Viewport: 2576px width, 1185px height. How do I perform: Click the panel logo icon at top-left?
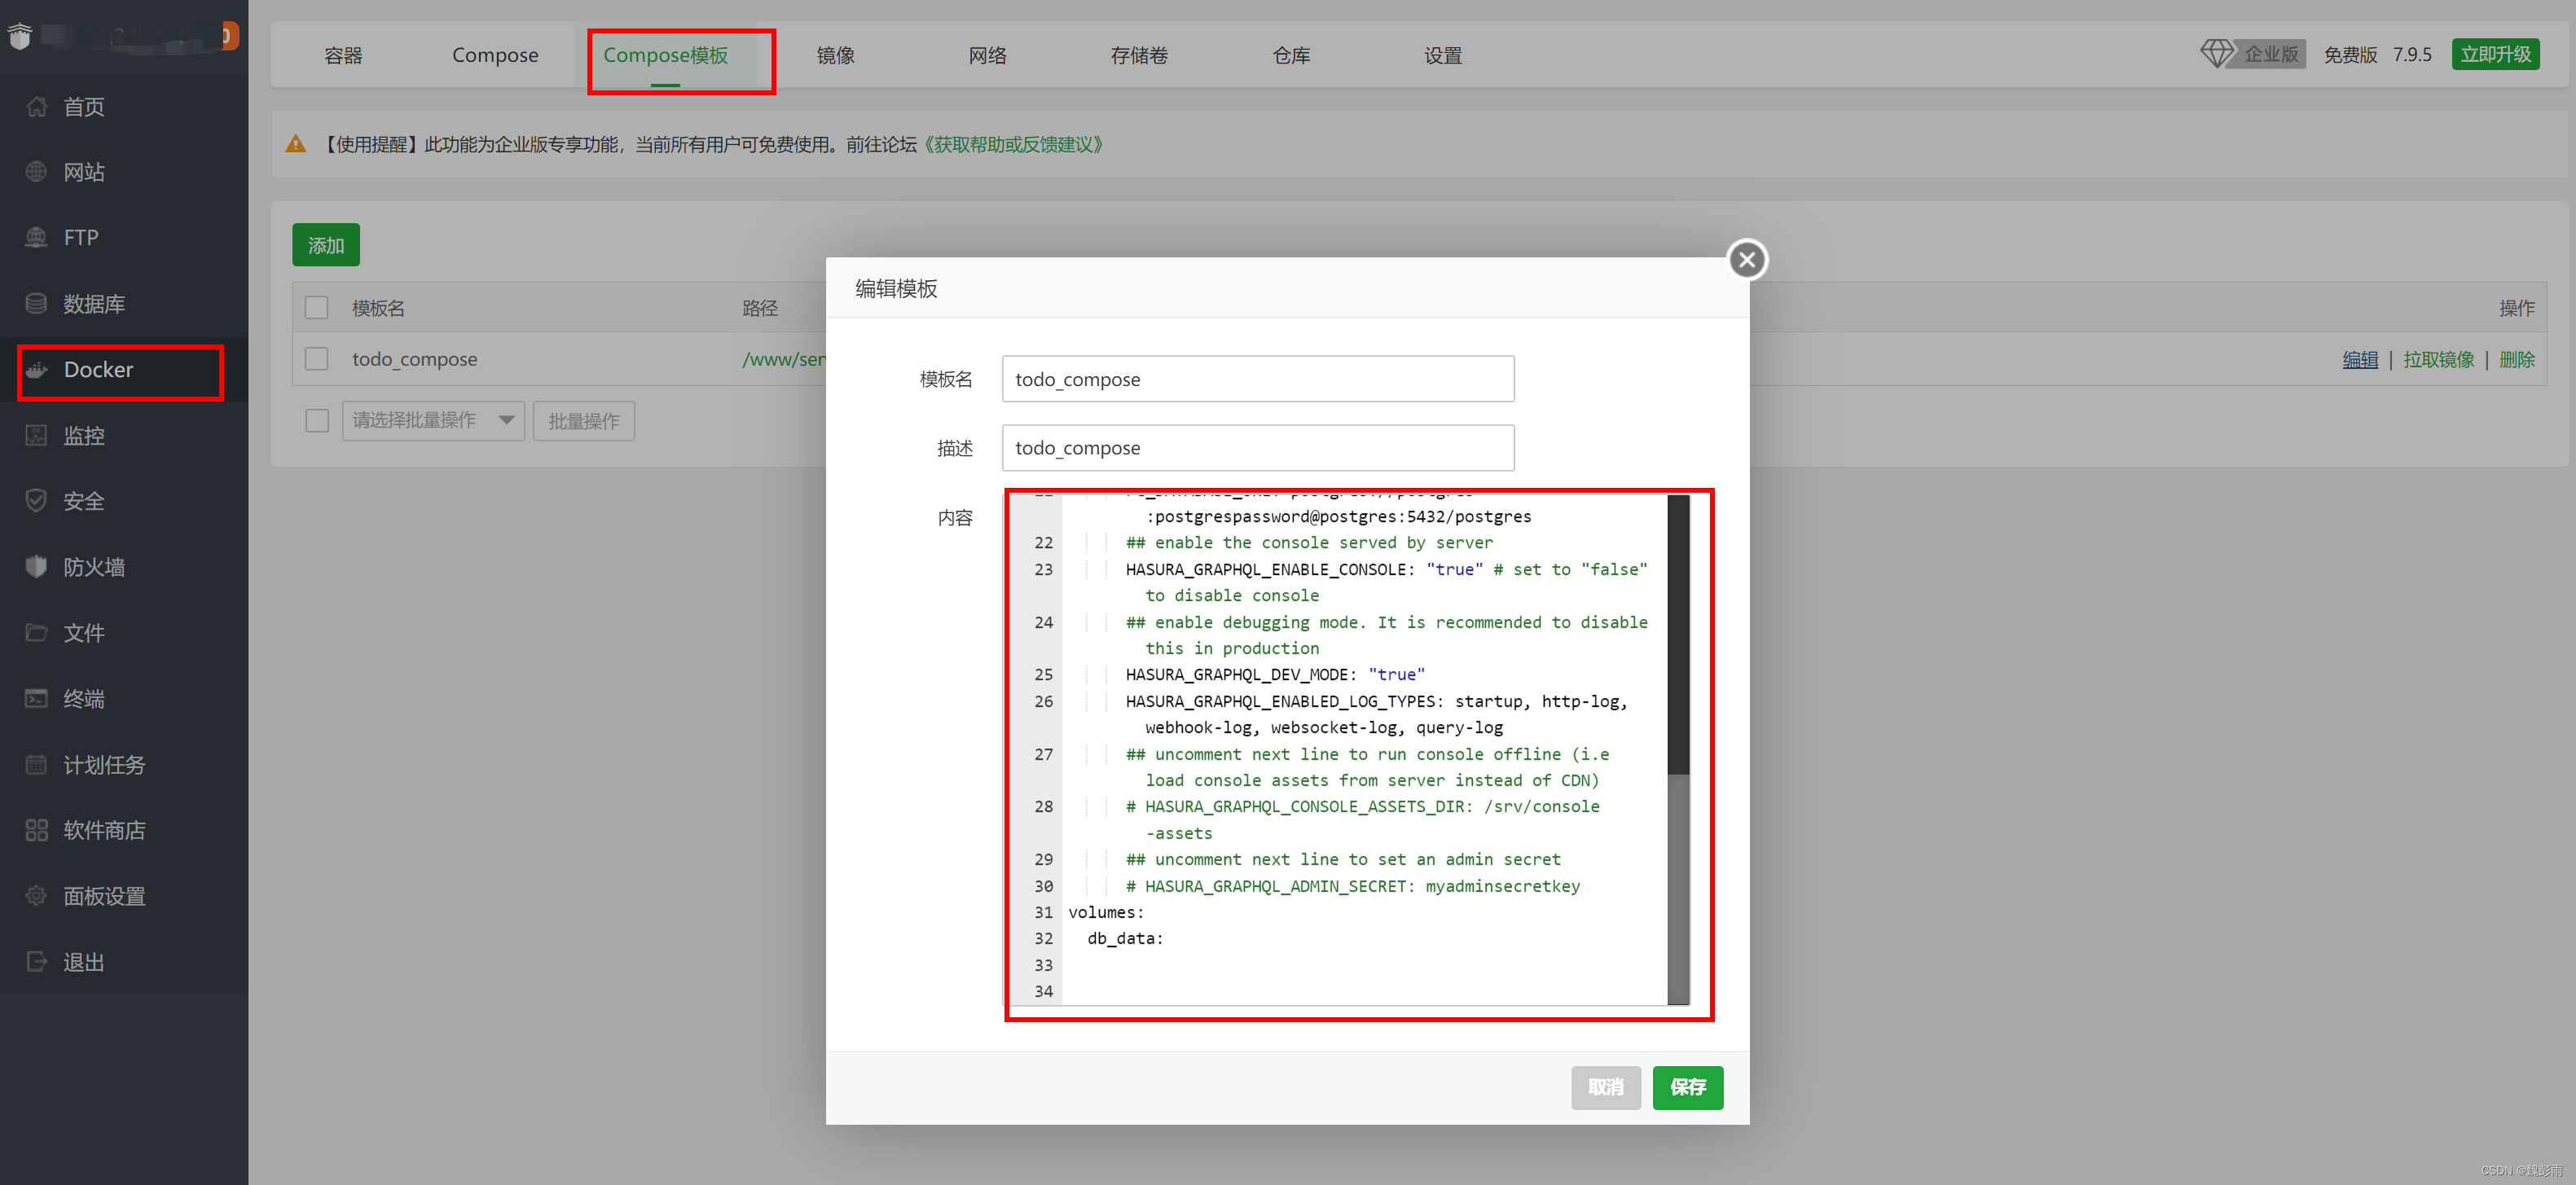(x=20, y=36)
